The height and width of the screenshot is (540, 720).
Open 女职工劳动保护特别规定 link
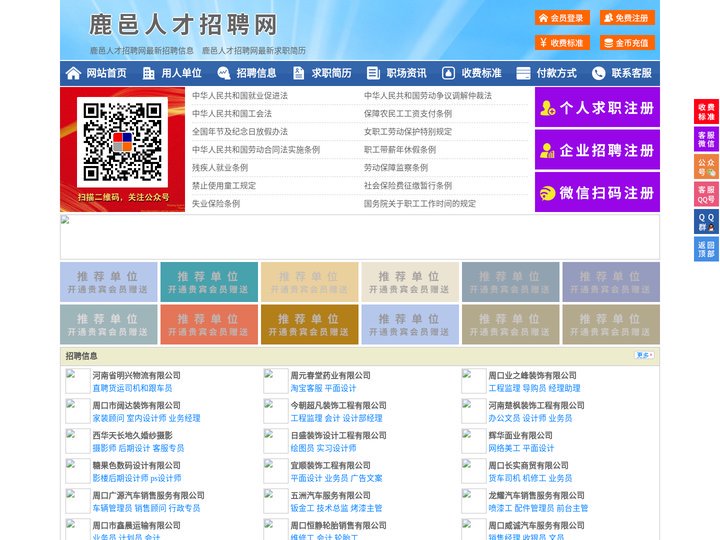tap(408, 132)
